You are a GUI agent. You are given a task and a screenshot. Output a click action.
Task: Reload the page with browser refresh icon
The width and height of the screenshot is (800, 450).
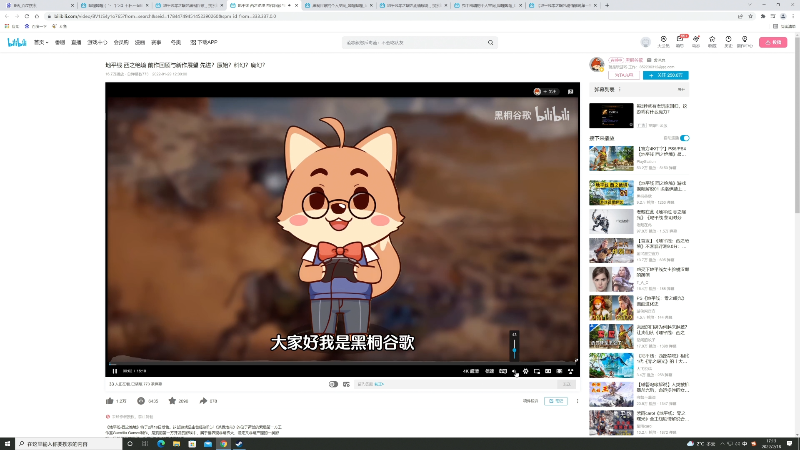point(27,16)
